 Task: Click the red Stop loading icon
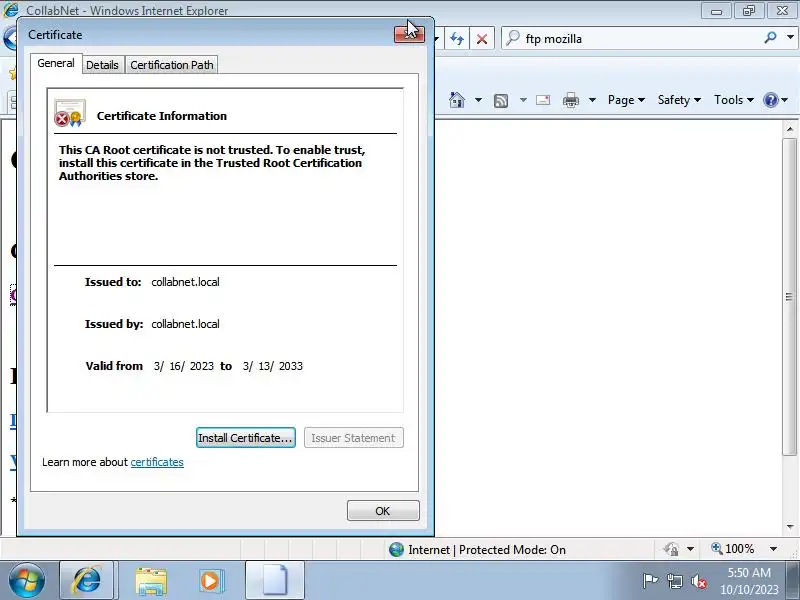point(482,39)
